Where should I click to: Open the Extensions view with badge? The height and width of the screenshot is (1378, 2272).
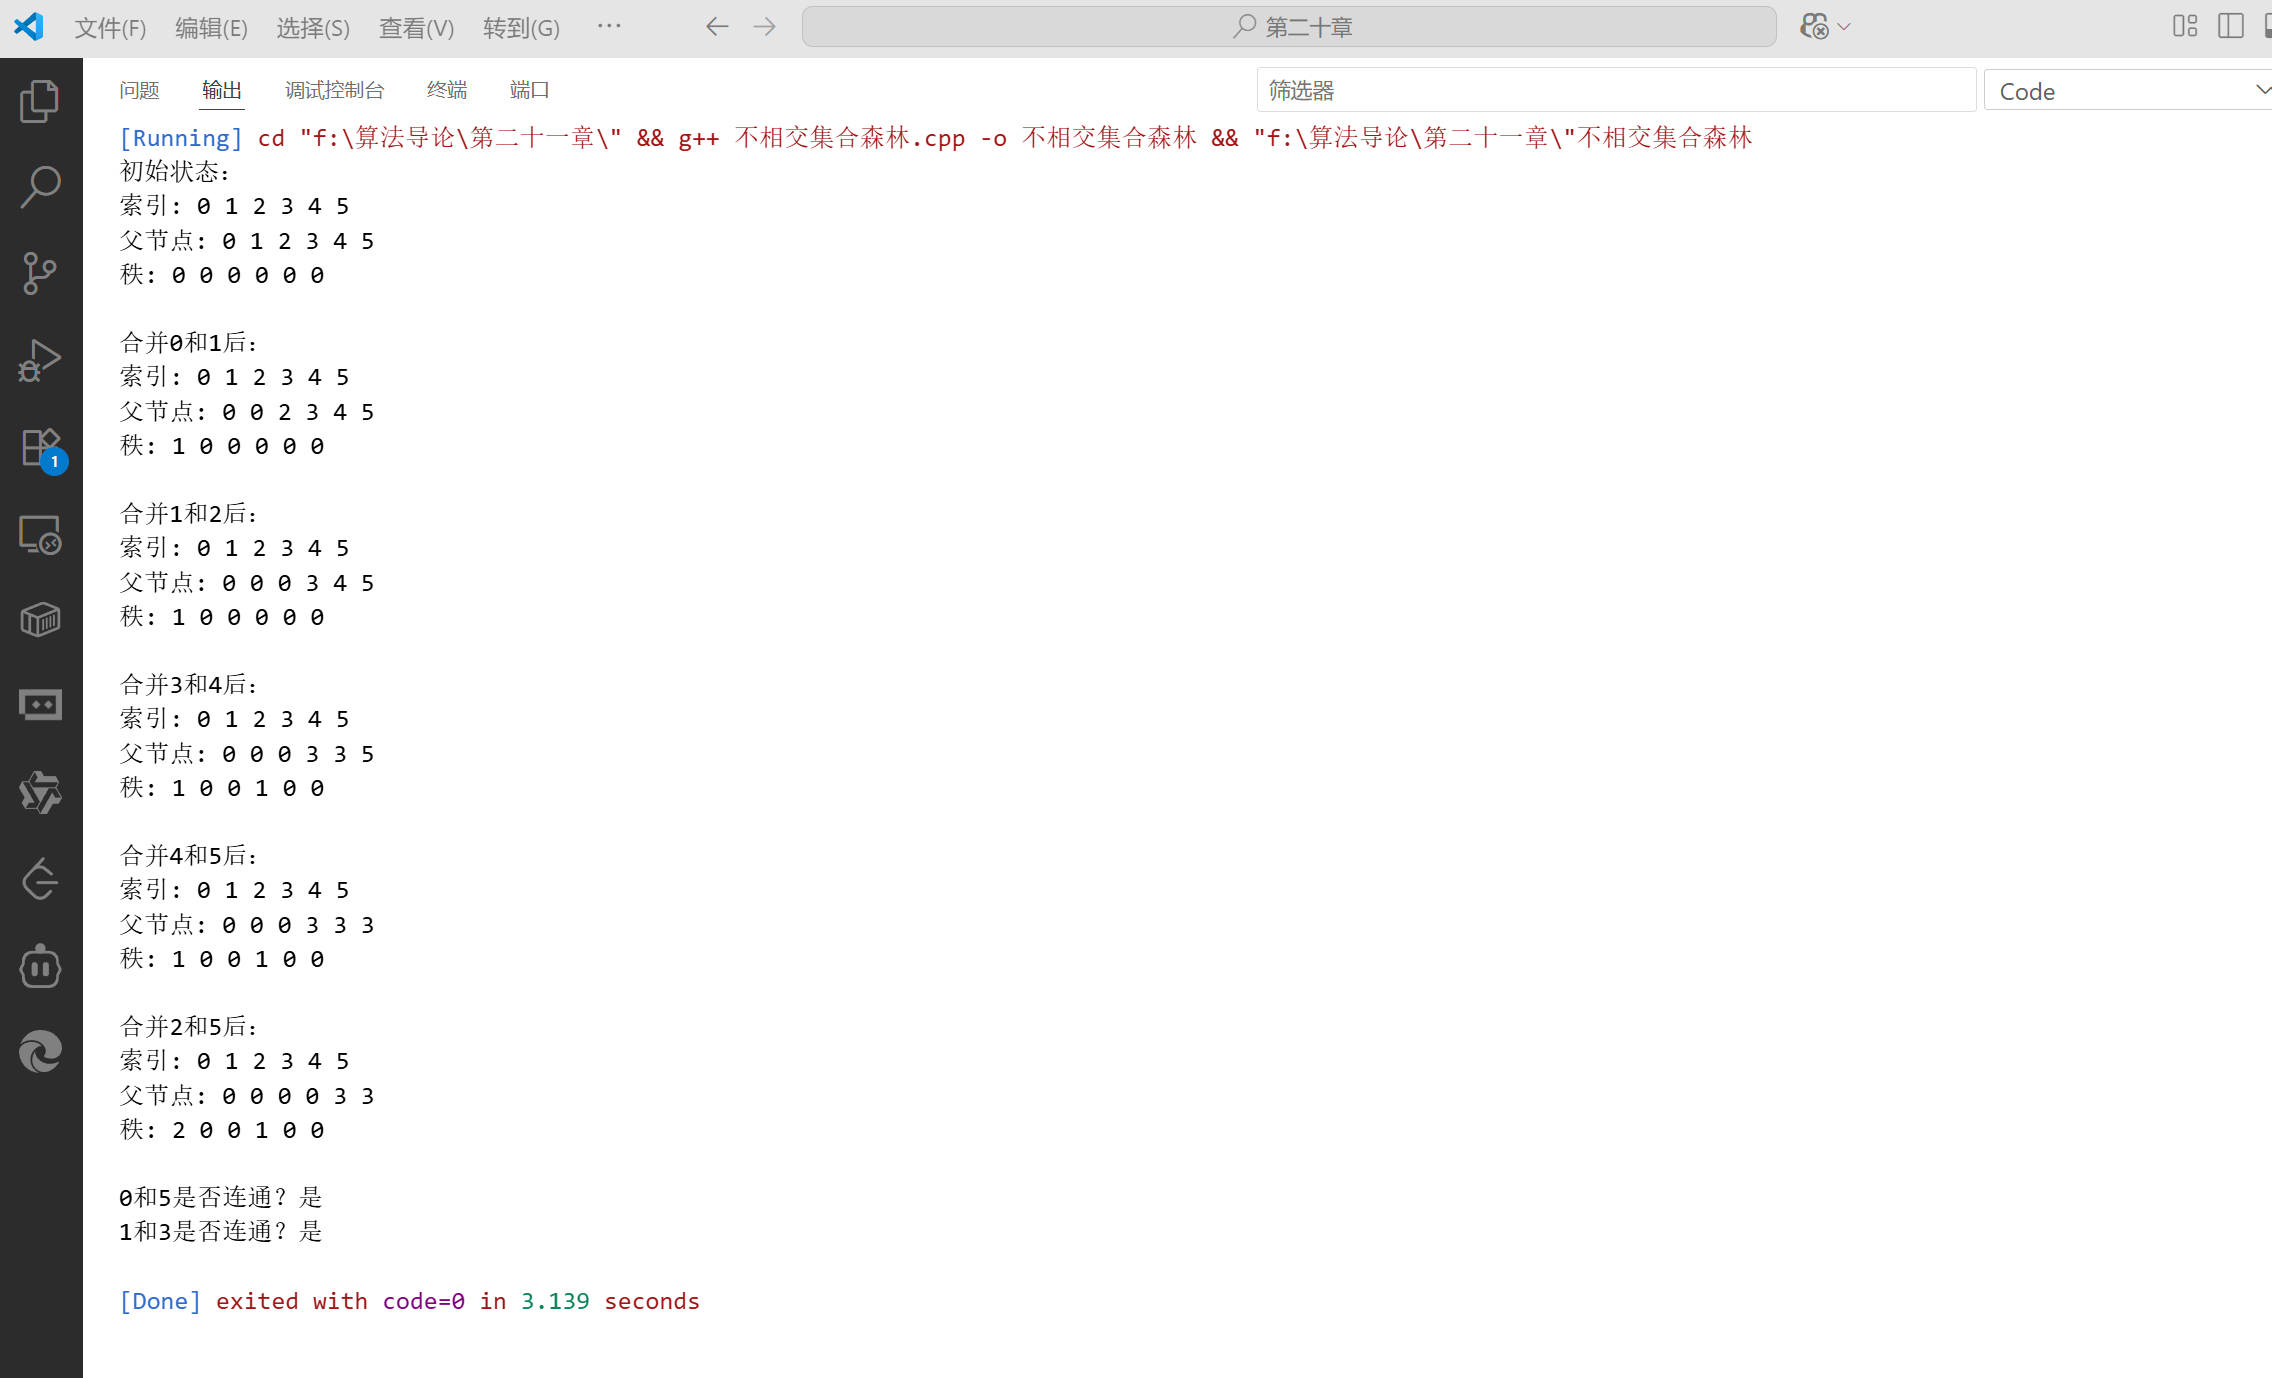(x=42, y=448)
